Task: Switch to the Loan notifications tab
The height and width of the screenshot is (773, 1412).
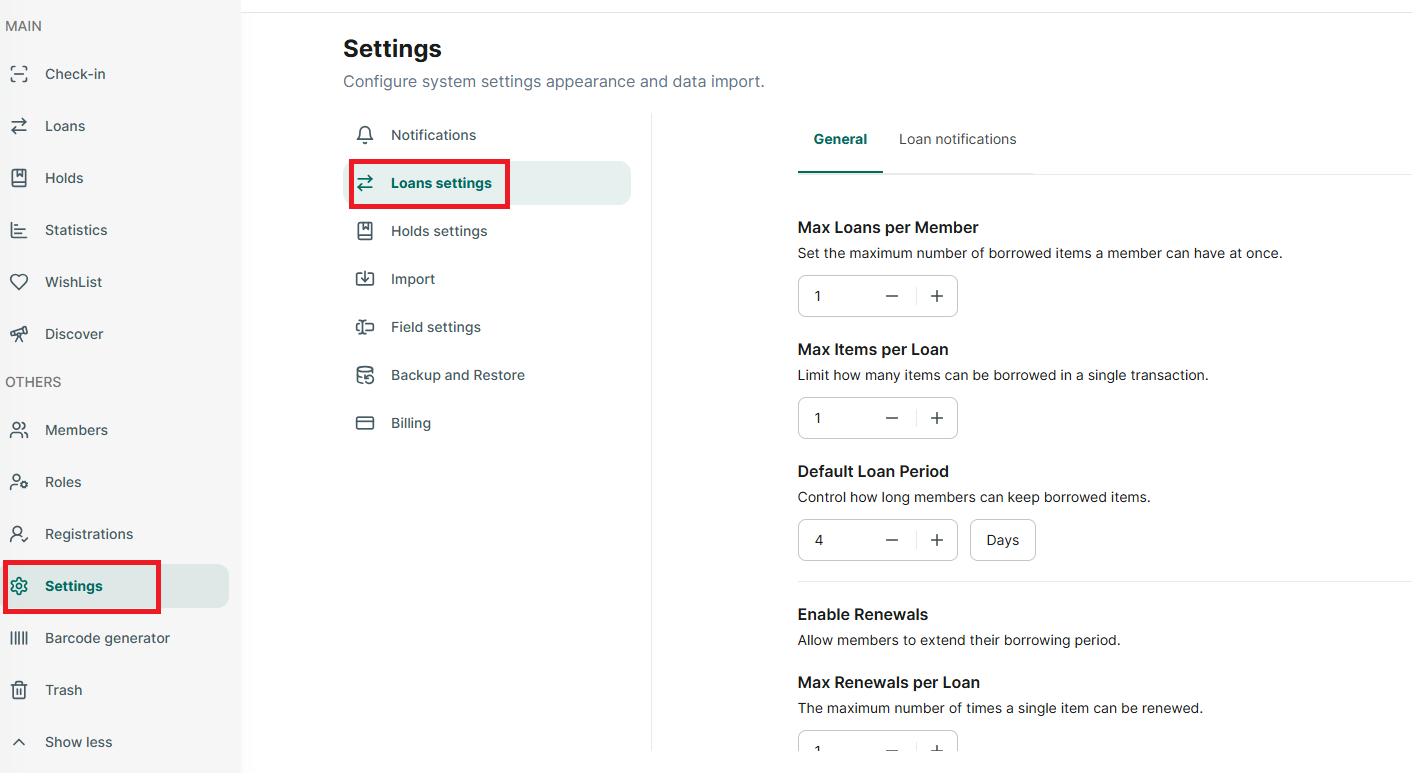Action: pos(957,140)
